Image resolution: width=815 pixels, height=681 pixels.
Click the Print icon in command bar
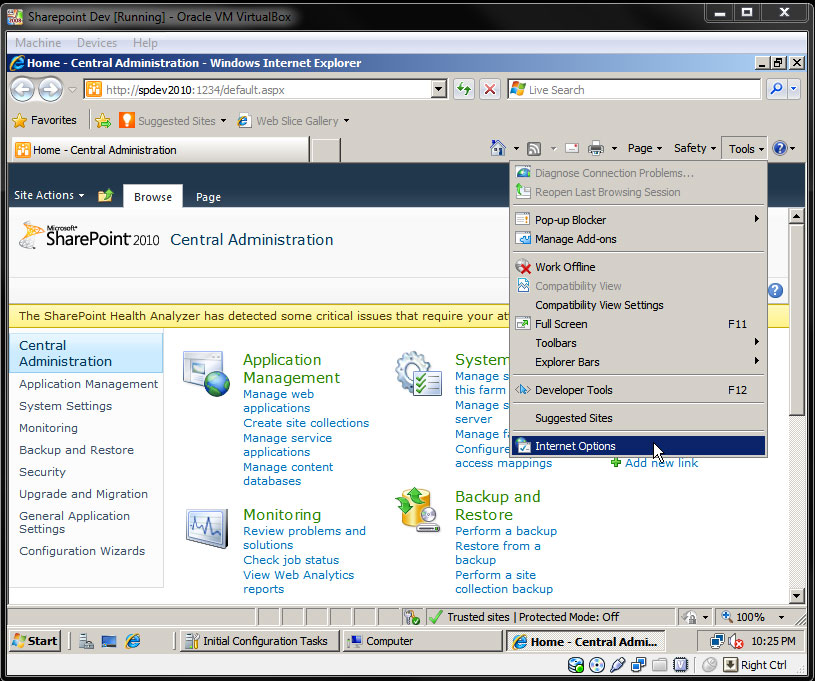[596, 149]
